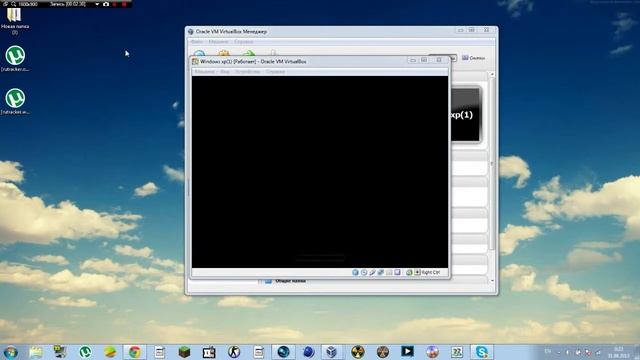Click the Manager details pane vertical scrollbar

492,163
